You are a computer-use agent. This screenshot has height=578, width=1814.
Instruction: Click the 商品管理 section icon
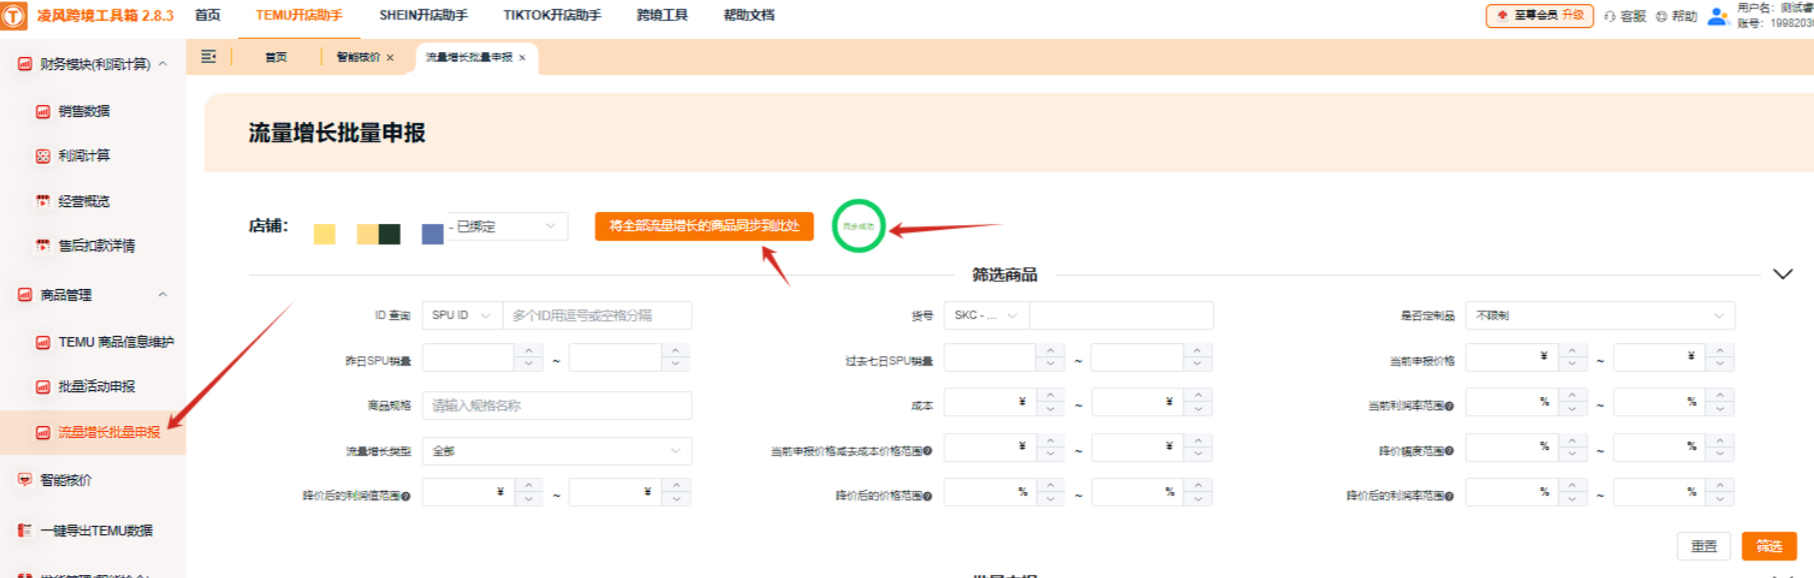pyautogui.click(x=25, y=295)
